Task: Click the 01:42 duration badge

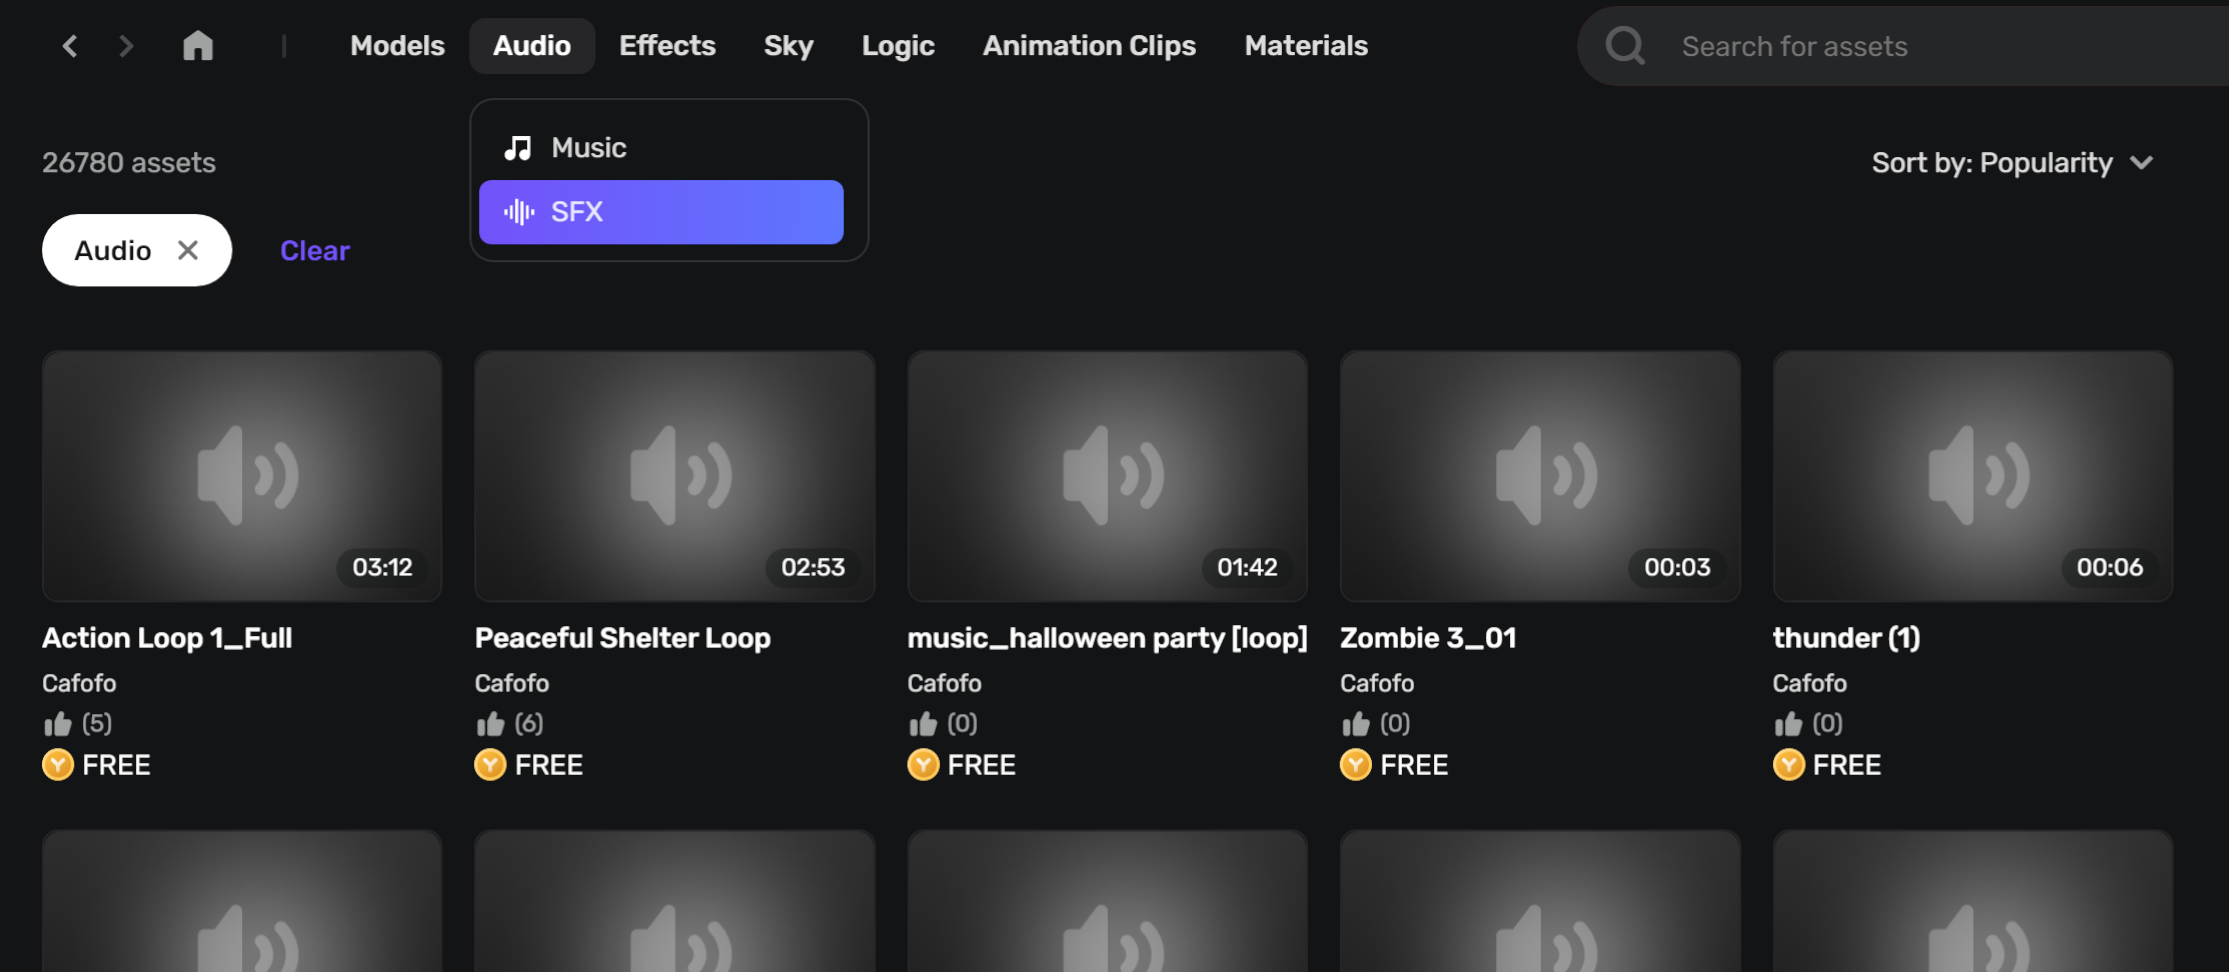Action: click(x=1247, y=567)
